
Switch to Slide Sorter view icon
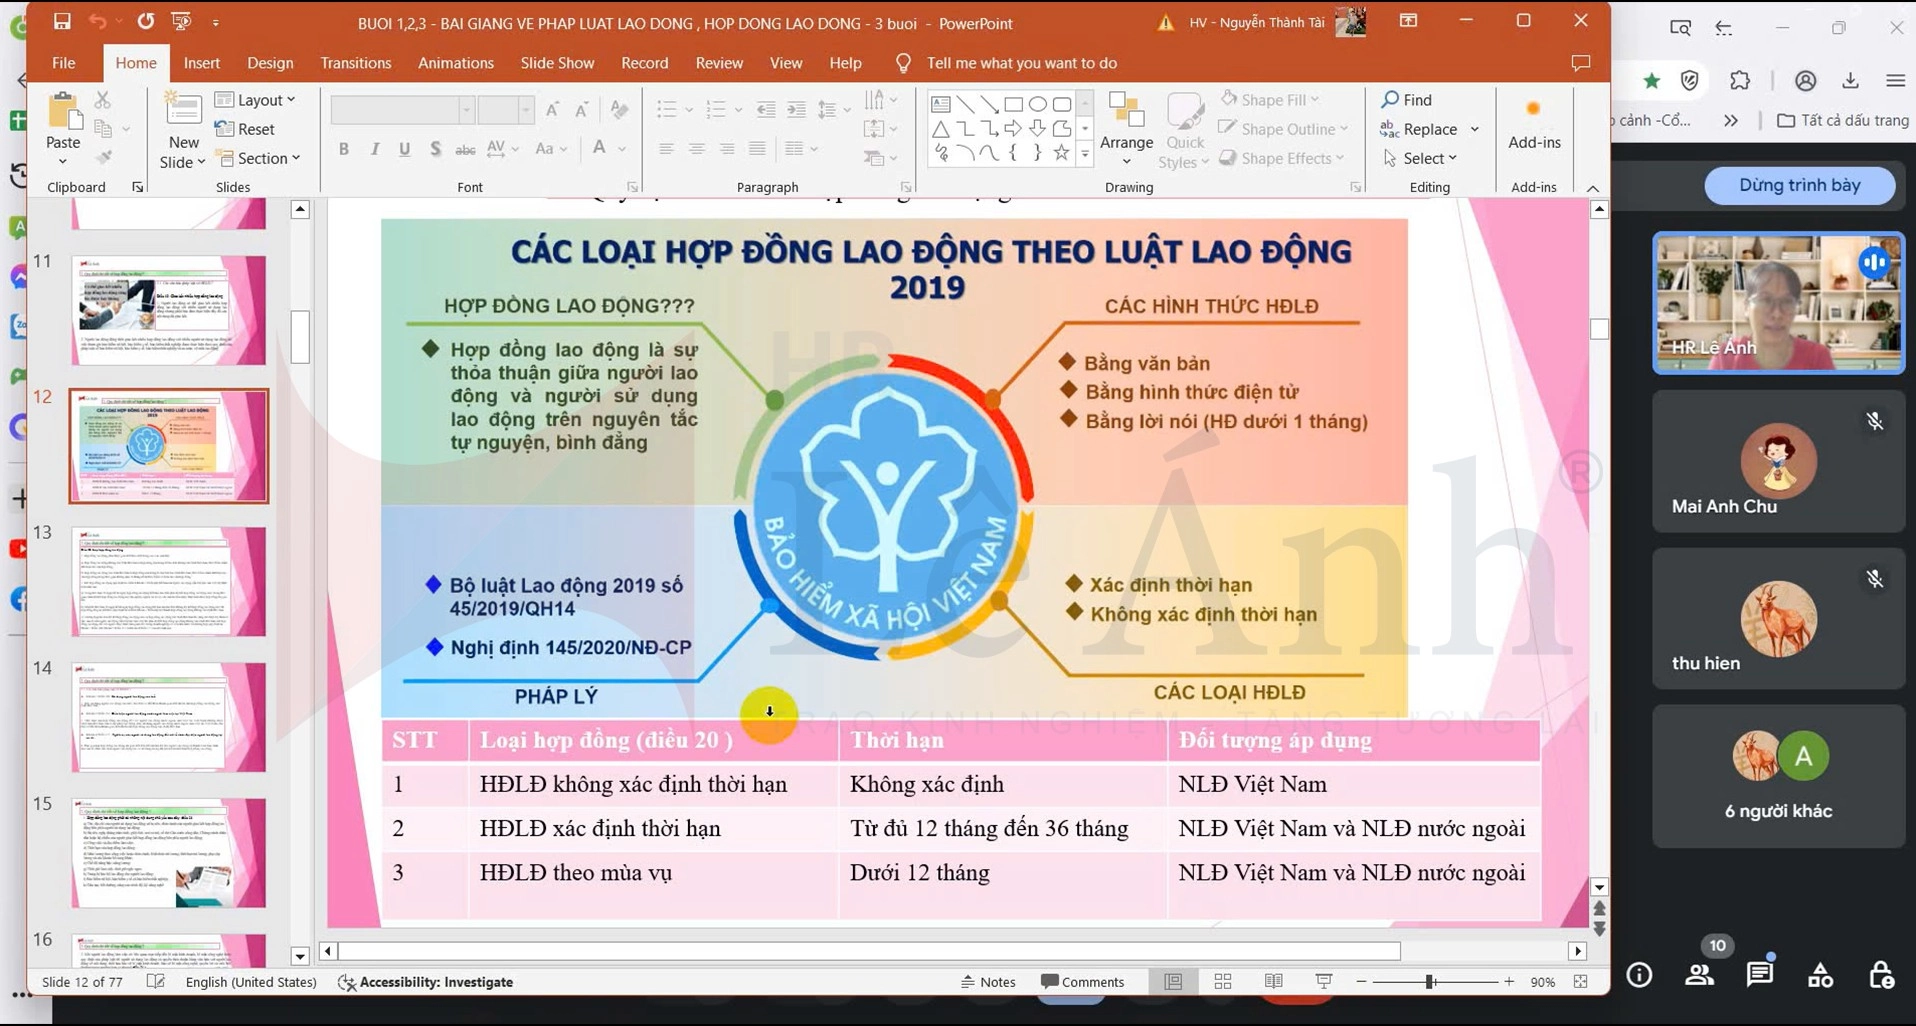1223,982
